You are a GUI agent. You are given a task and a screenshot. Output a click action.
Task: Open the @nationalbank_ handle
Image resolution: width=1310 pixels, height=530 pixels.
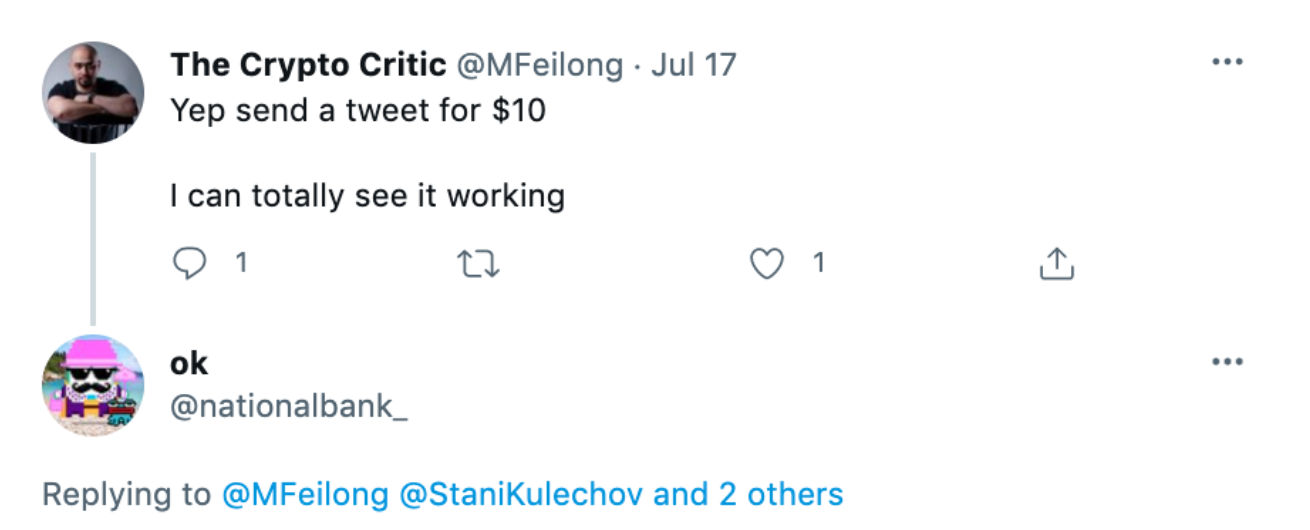[x=289, y=409]
